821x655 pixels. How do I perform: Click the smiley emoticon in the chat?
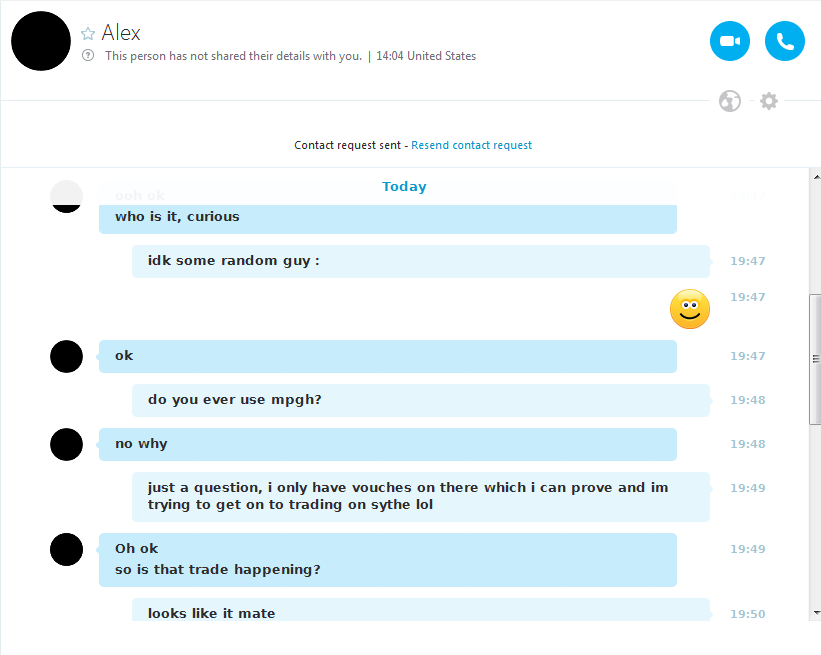coord(689,309)
